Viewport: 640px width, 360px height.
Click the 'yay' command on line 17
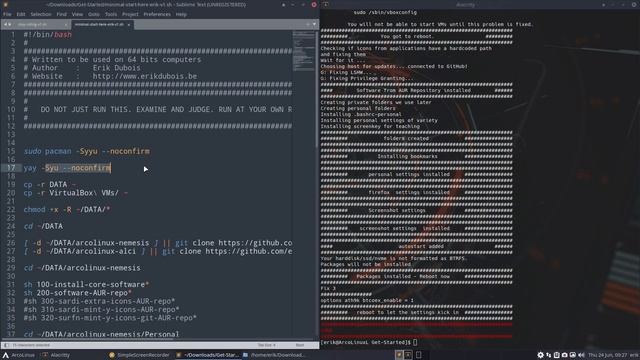(x=30, y=168)
